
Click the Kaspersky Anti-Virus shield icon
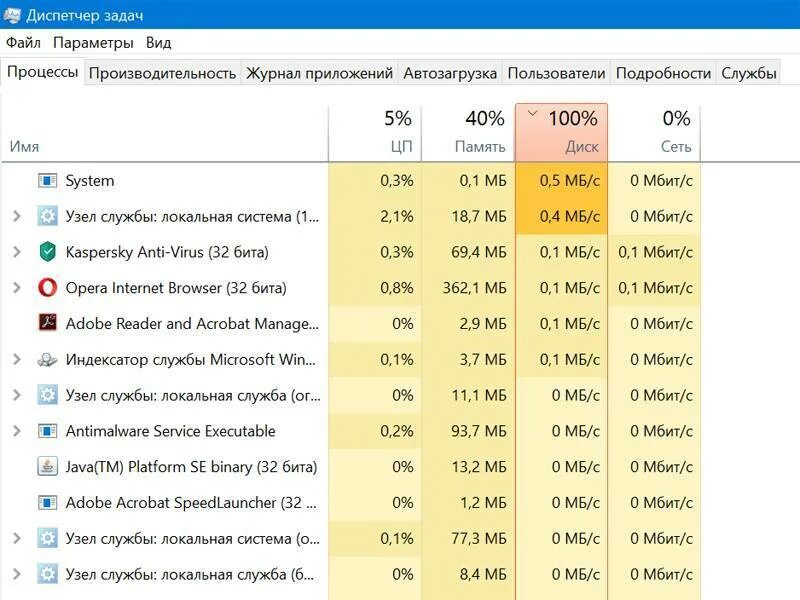(x=47, y=252)
